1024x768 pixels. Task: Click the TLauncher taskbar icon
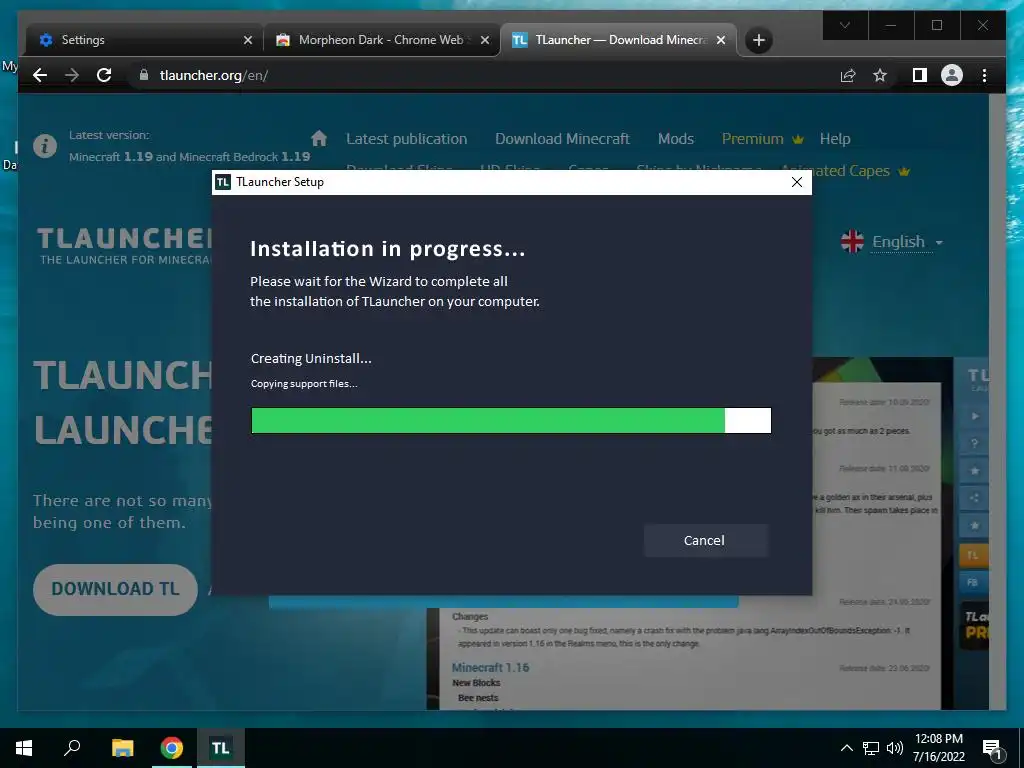click(x=221, y=748)
